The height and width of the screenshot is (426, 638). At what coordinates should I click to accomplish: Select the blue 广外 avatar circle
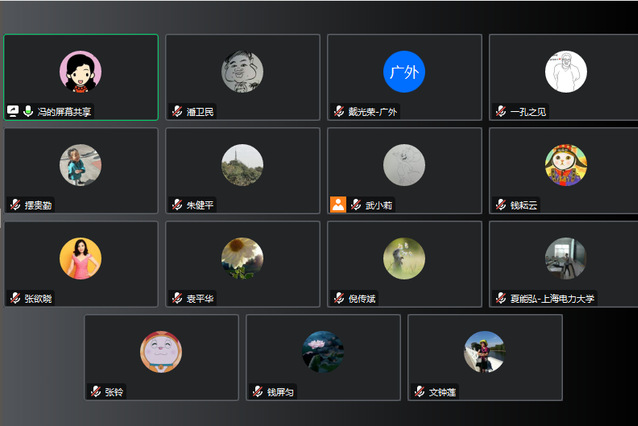[x=404, y=72]
